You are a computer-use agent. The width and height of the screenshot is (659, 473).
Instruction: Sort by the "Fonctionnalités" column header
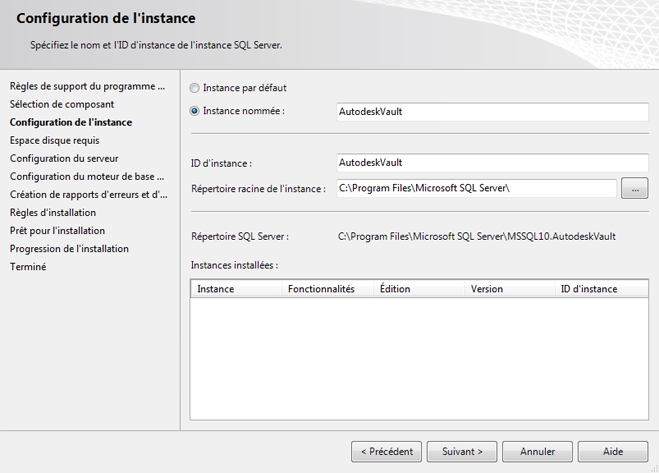(x=327, y=289)
